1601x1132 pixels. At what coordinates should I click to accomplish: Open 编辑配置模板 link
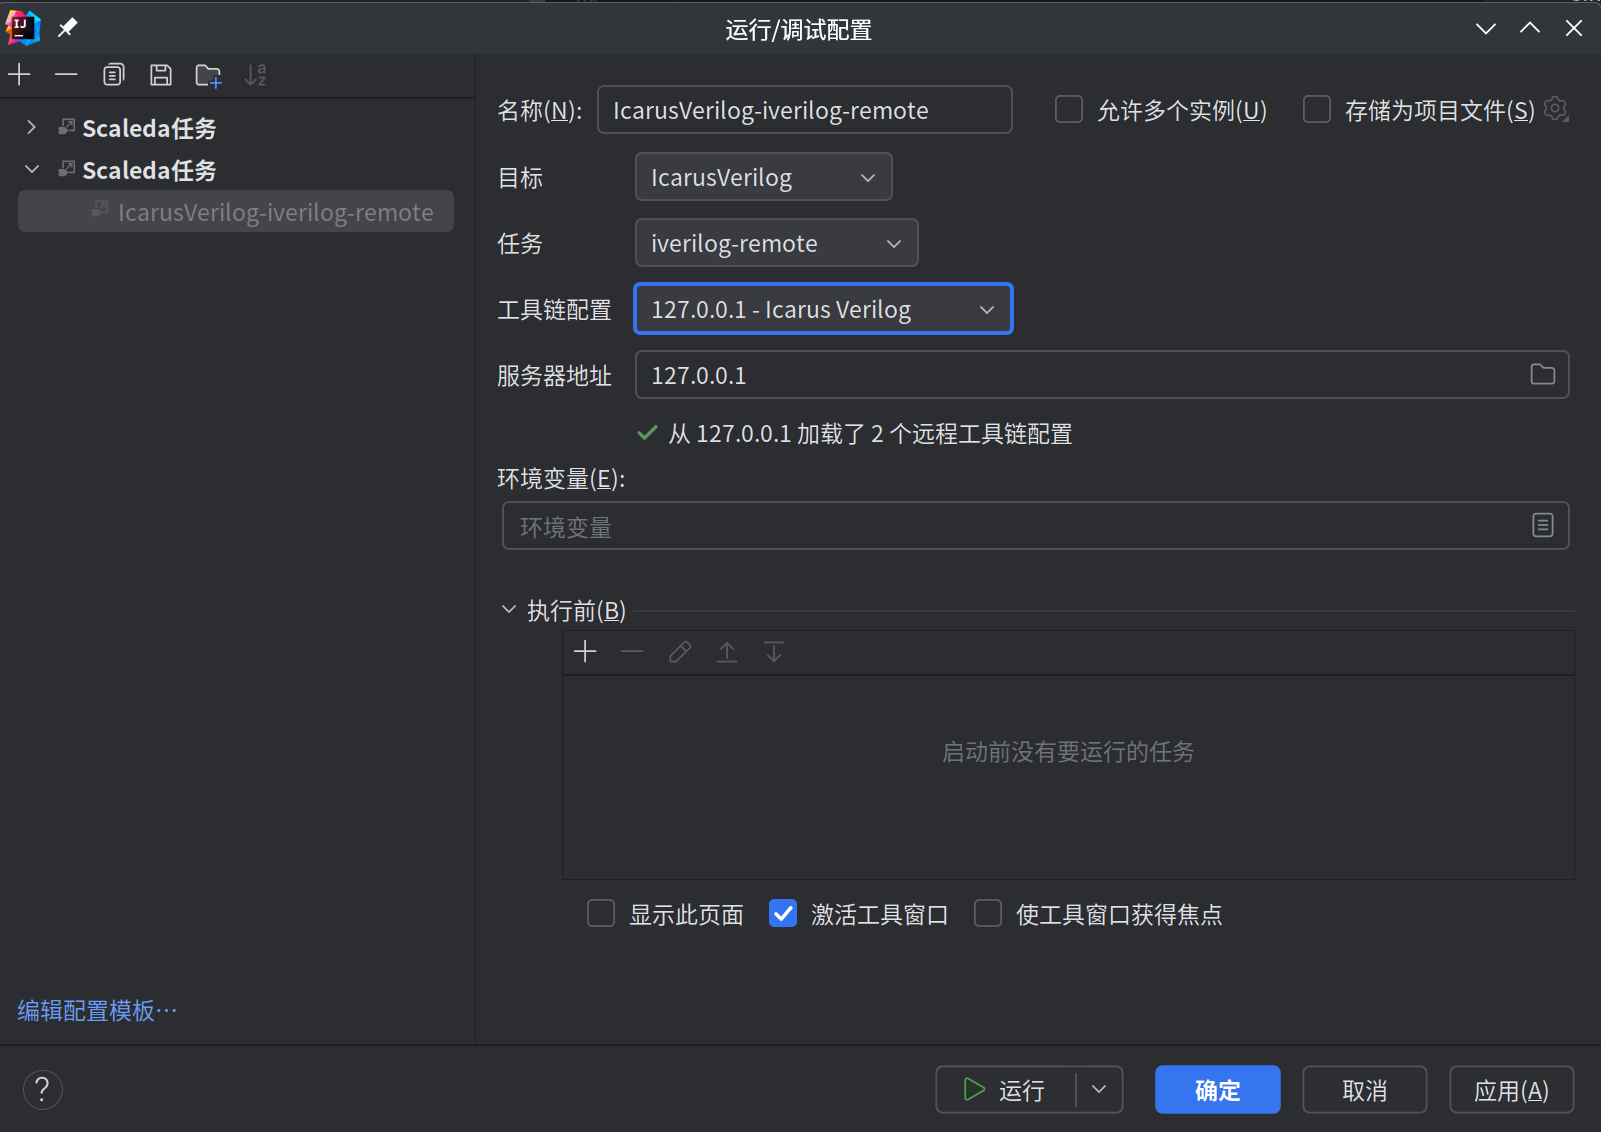[x=97, y=1010]
